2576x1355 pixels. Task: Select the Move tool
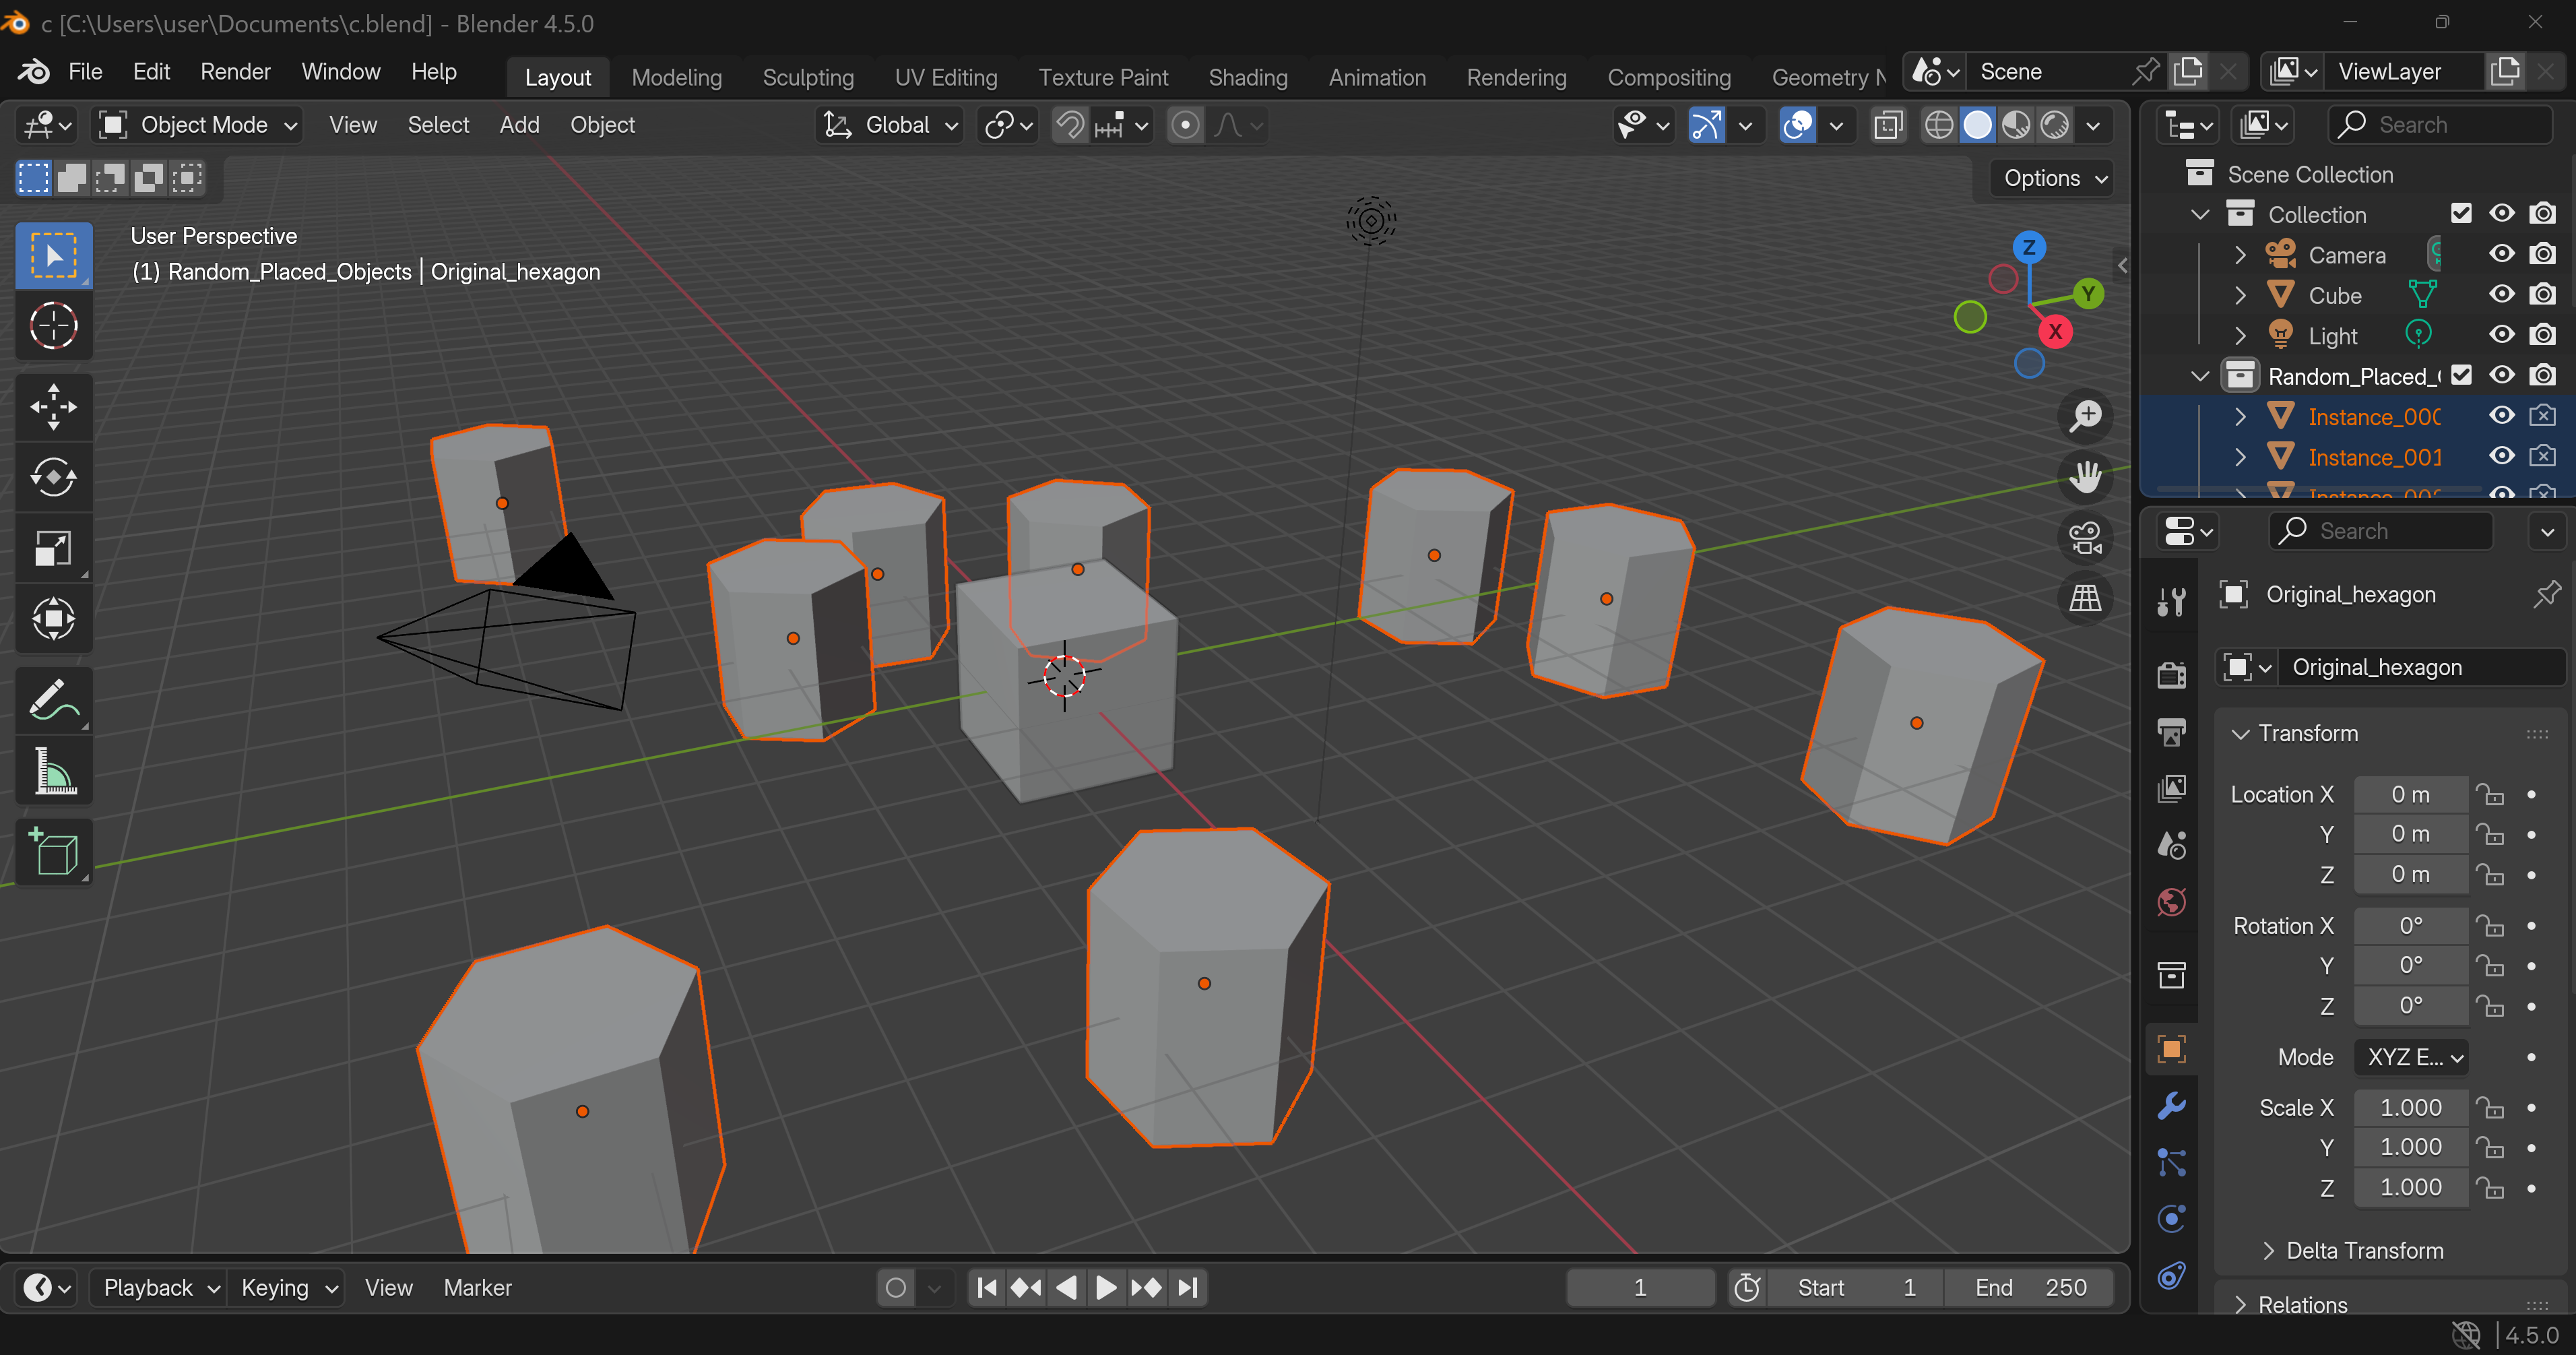(x=54, y=407)
